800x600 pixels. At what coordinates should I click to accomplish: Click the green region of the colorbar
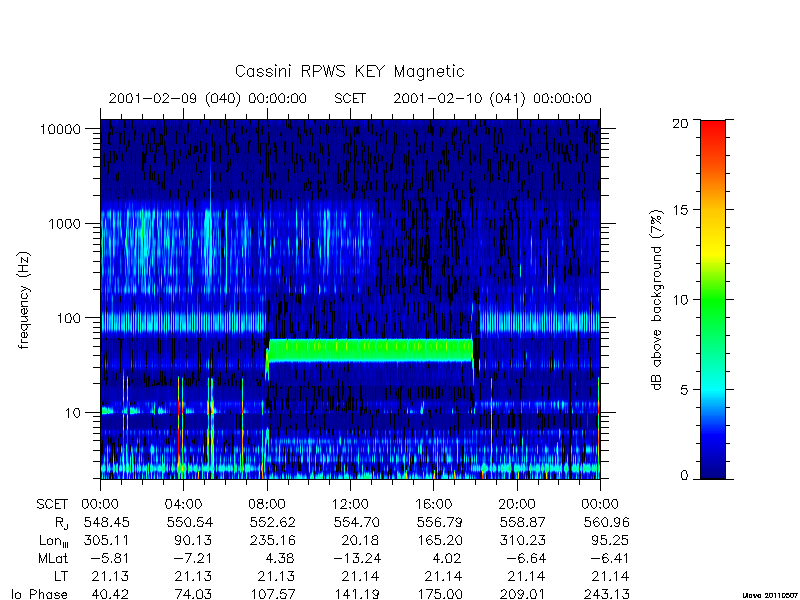(x=713, y=300)
